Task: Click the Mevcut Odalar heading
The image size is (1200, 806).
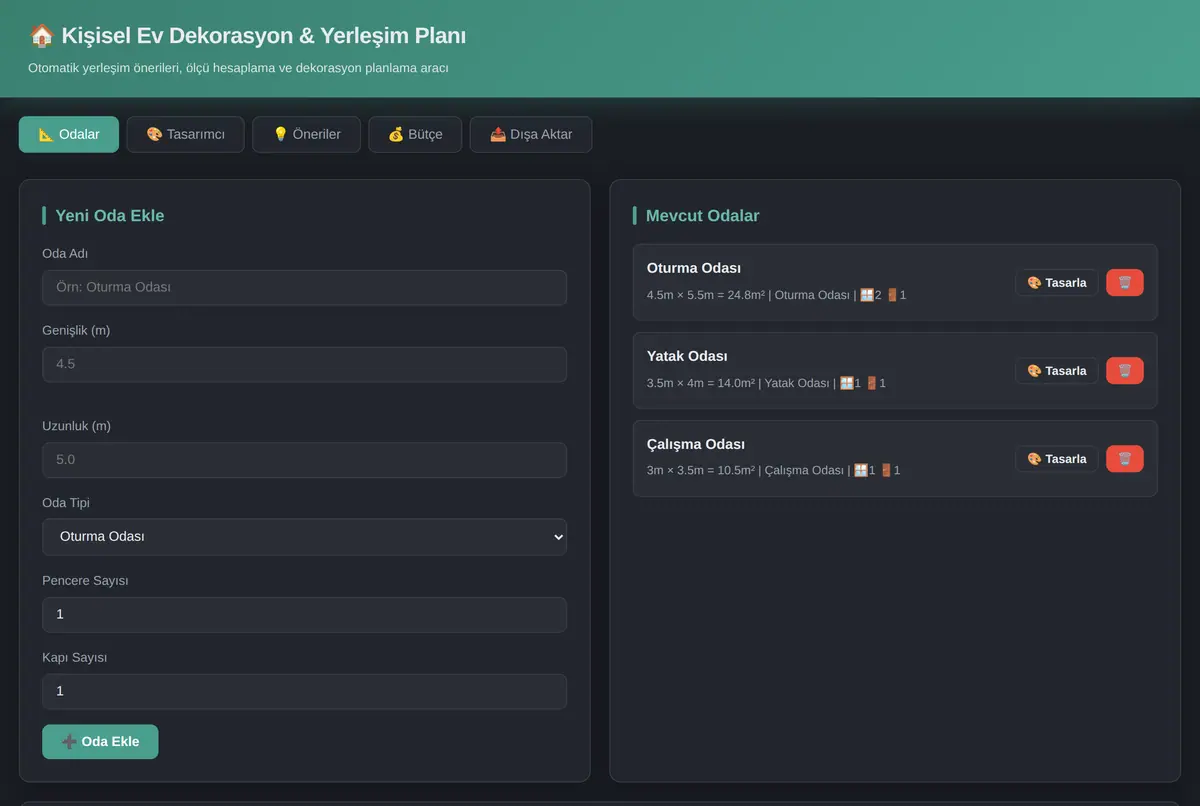Action: (702, 216)
